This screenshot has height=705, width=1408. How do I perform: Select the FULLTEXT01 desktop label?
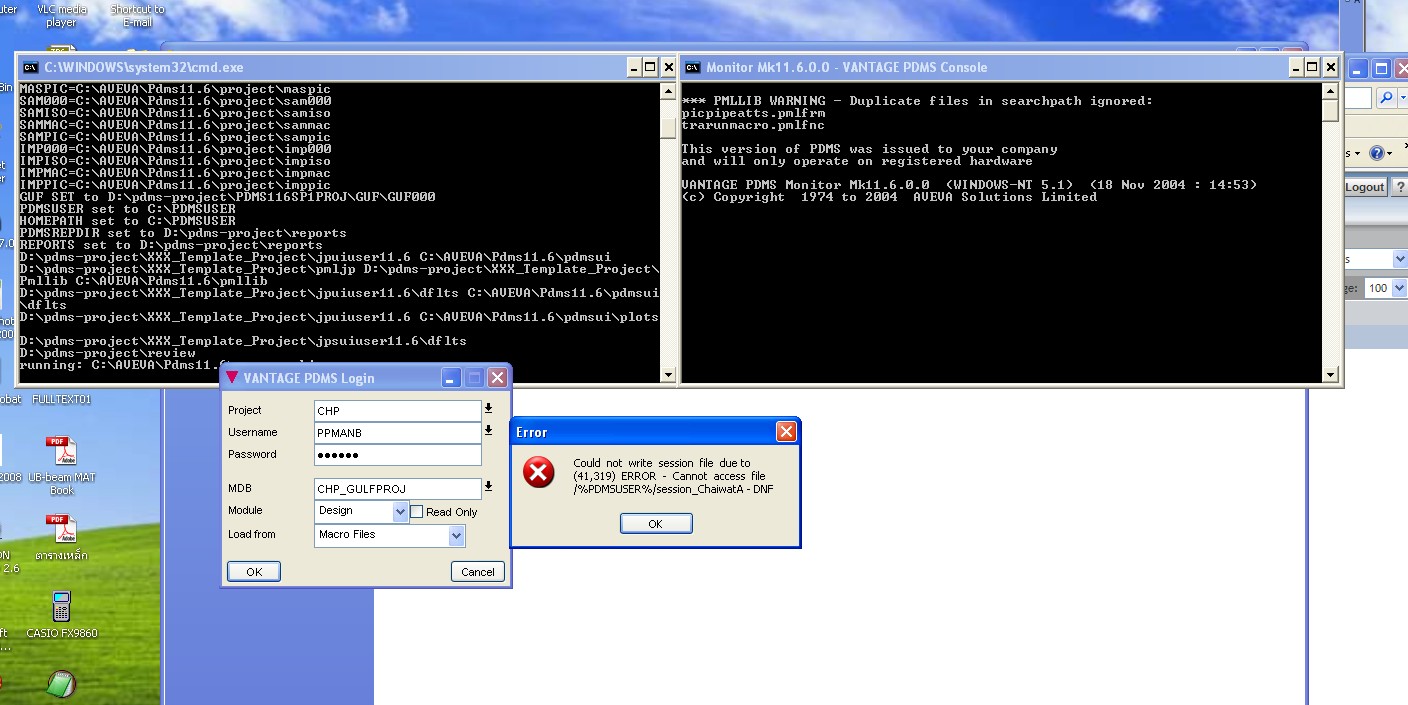pyautogui.click(x=62, y=399)
